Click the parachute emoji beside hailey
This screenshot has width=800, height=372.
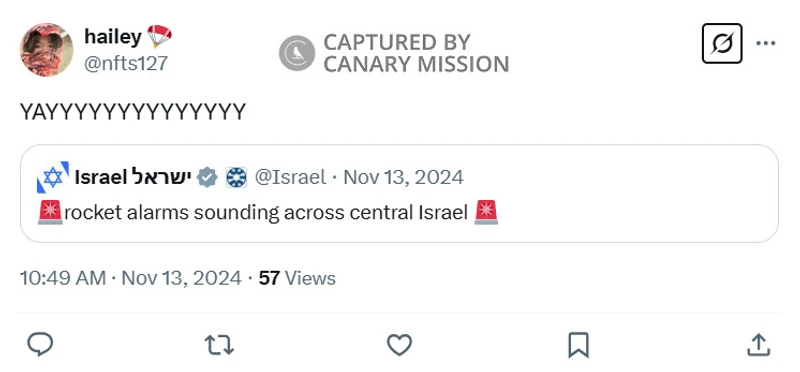160,37
